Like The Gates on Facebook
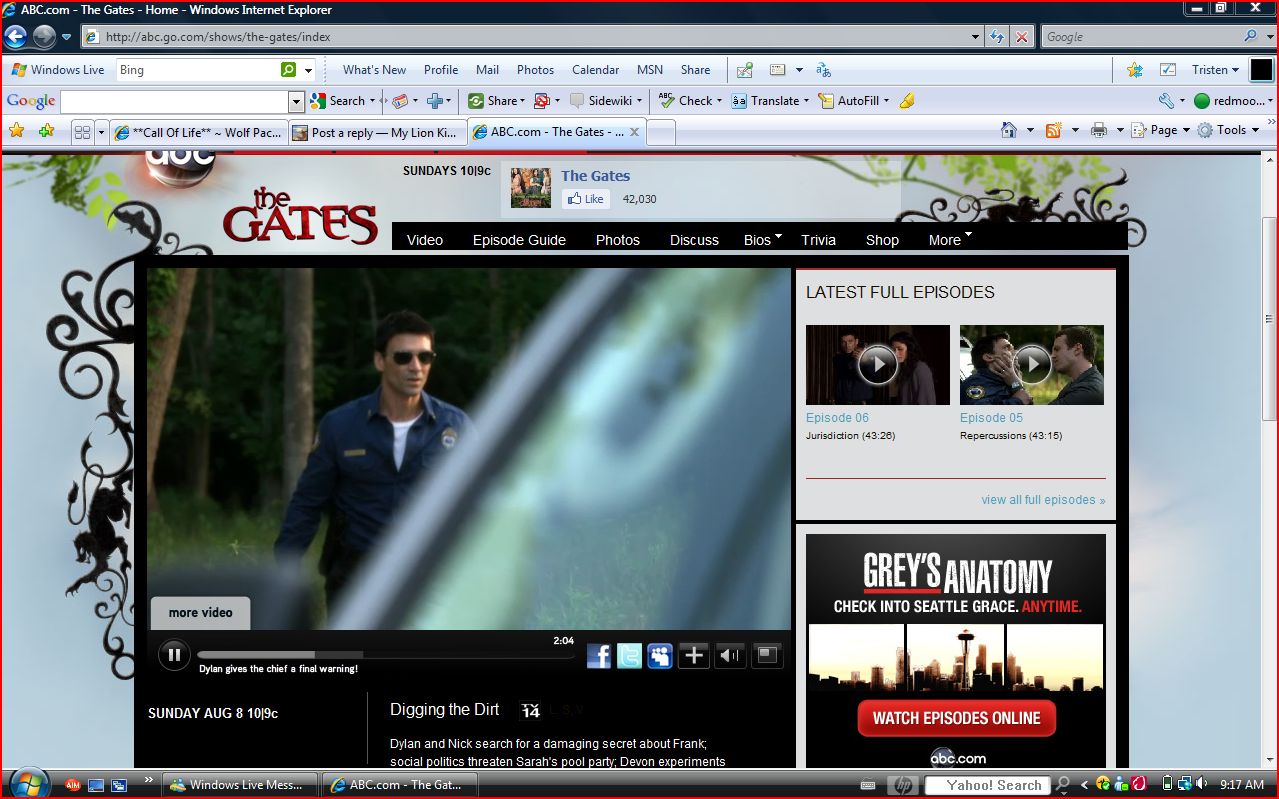The image size is (1279, 799). click(585, 199)
